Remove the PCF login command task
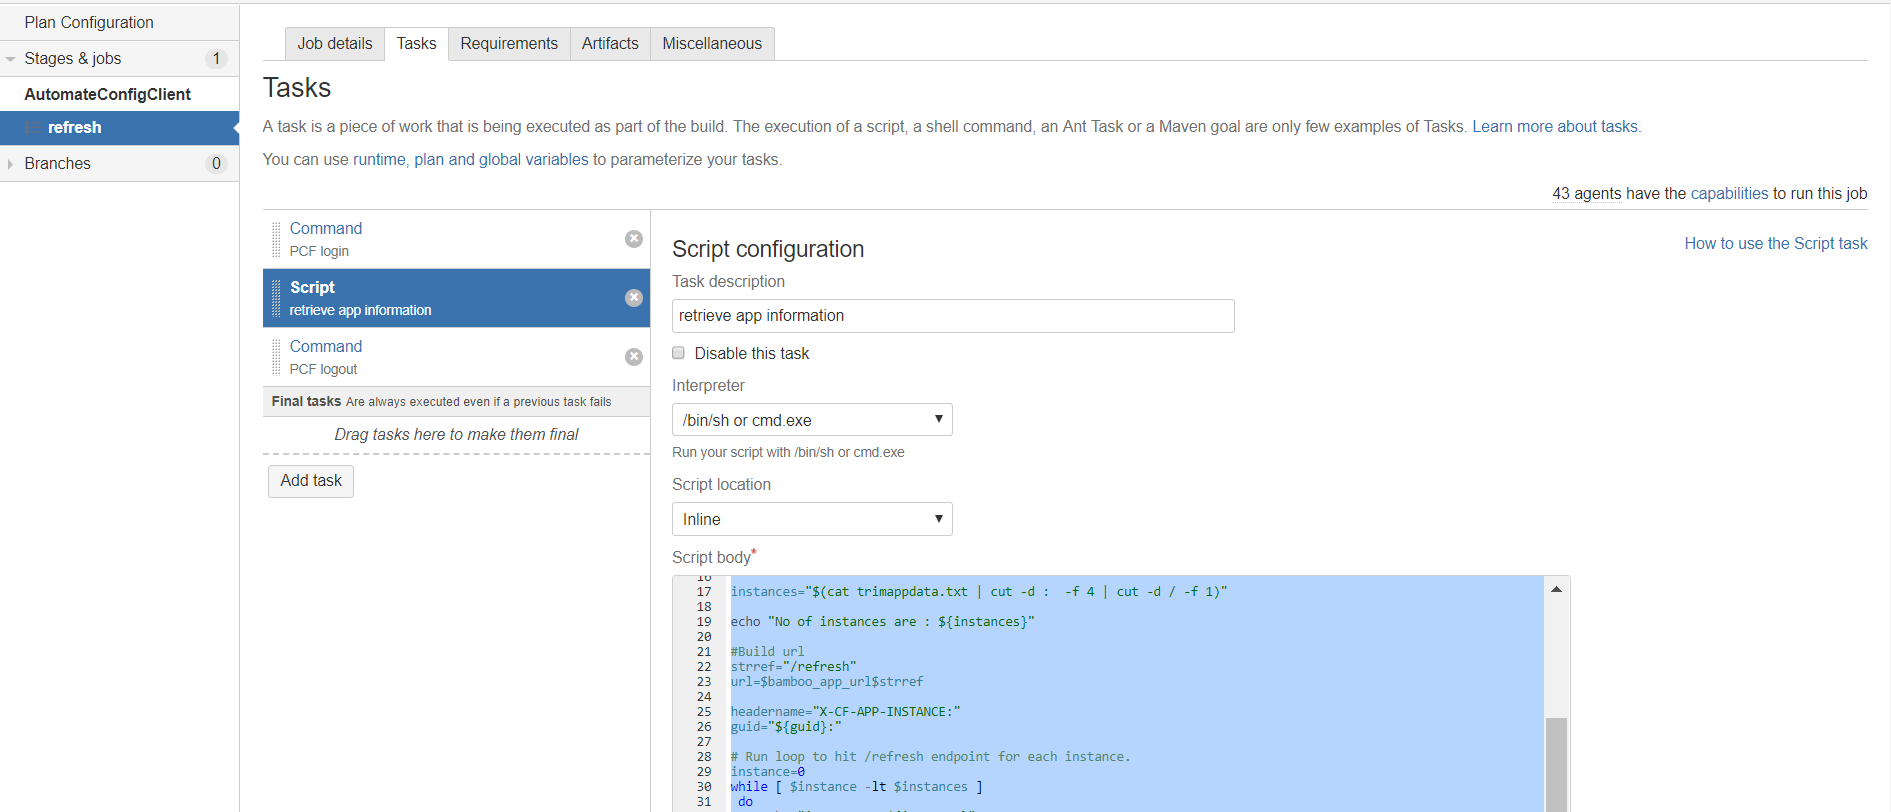The width and height of the screenshot is (1891, 812). click(x=633, y=239)
